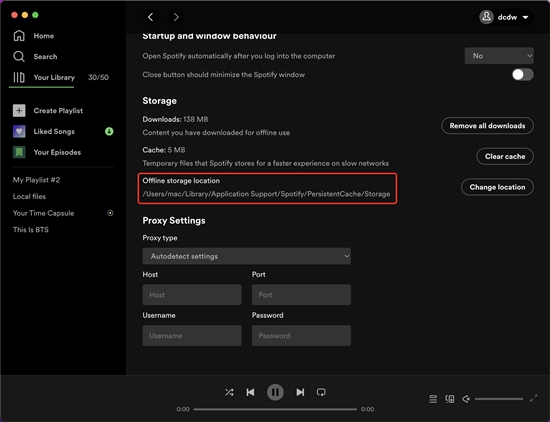This screenshot has height=422, width=550.
Task: Click the Your Library shelf icon
Action: coord(19,77)
